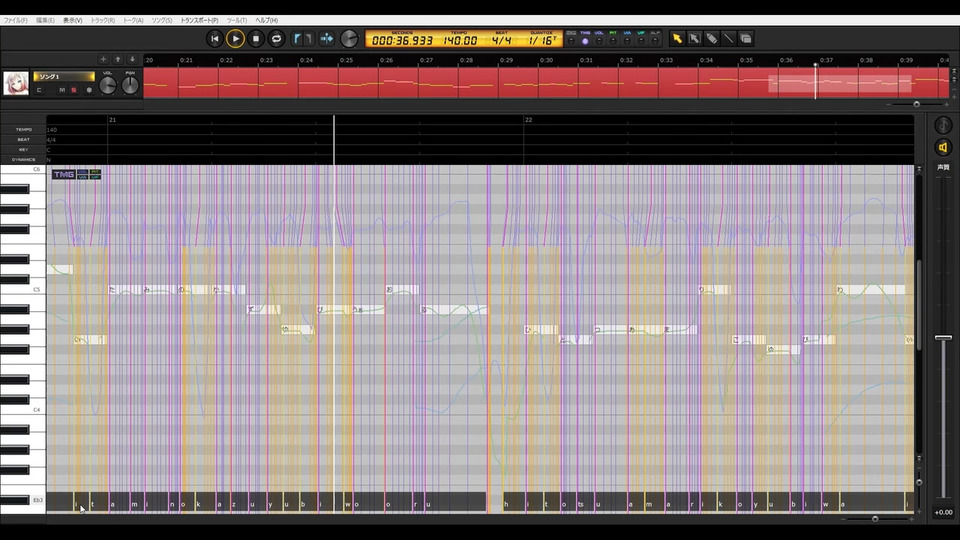
Task: Click the C button on ソング1 track
Action: (x=39, y=90)
